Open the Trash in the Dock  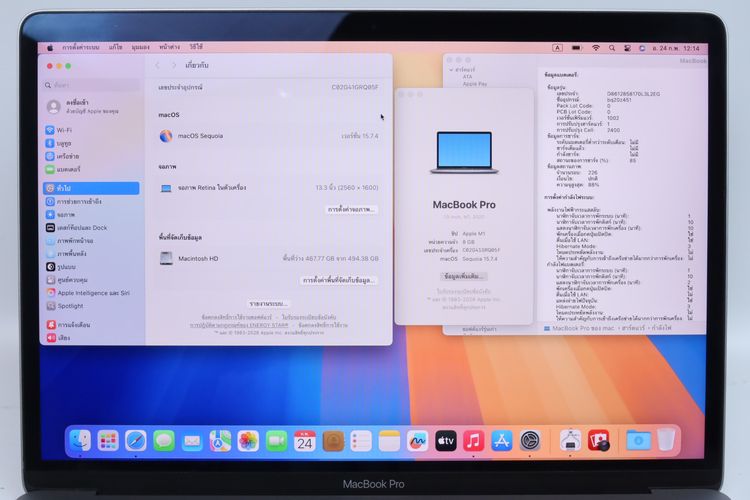pyautogui.click(x=666, y=441)
